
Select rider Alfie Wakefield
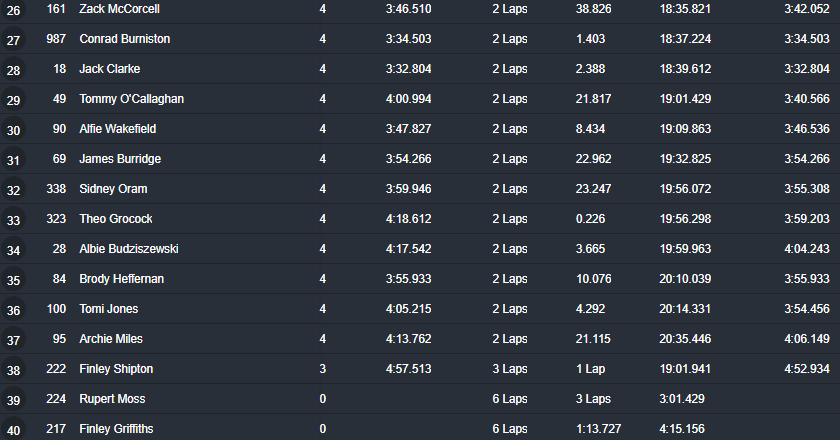click(x=117, y=129)
